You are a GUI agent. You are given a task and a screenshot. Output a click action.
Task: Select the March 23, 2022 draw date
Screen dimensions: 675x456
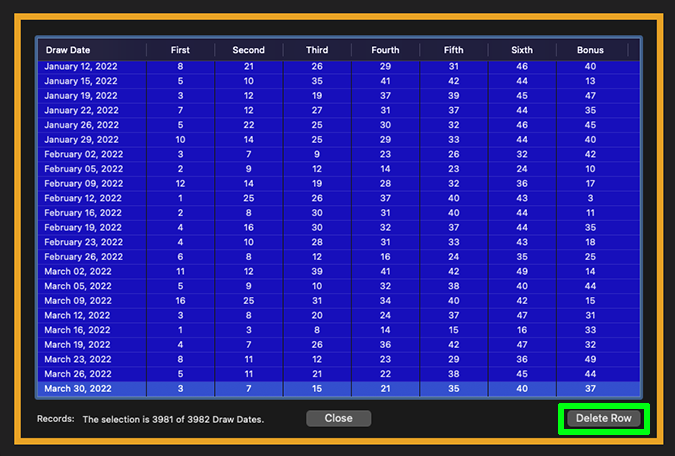(78, 359)
